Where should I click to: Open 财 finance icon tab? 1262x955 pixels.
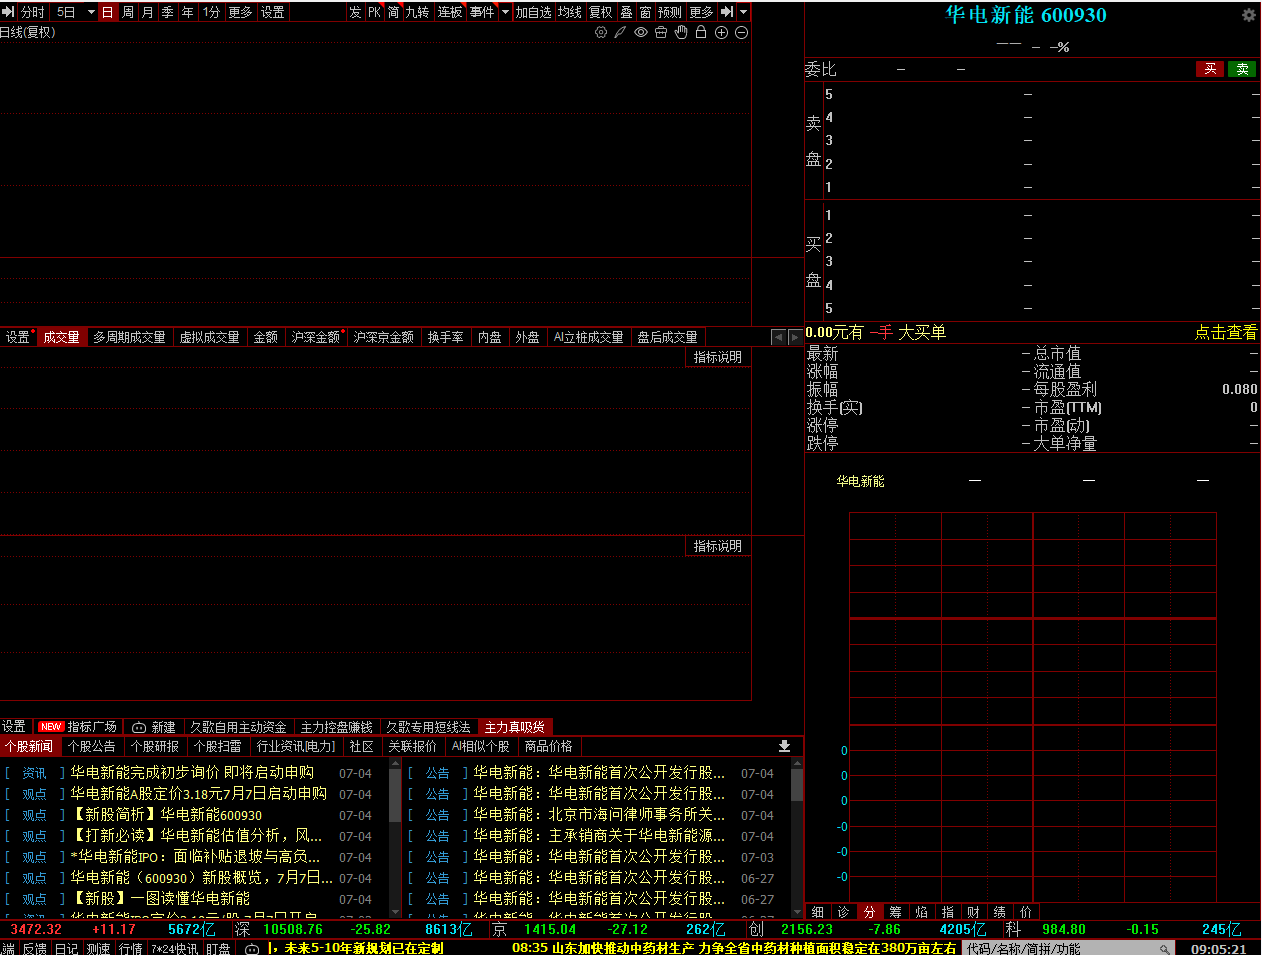point(973,912)
